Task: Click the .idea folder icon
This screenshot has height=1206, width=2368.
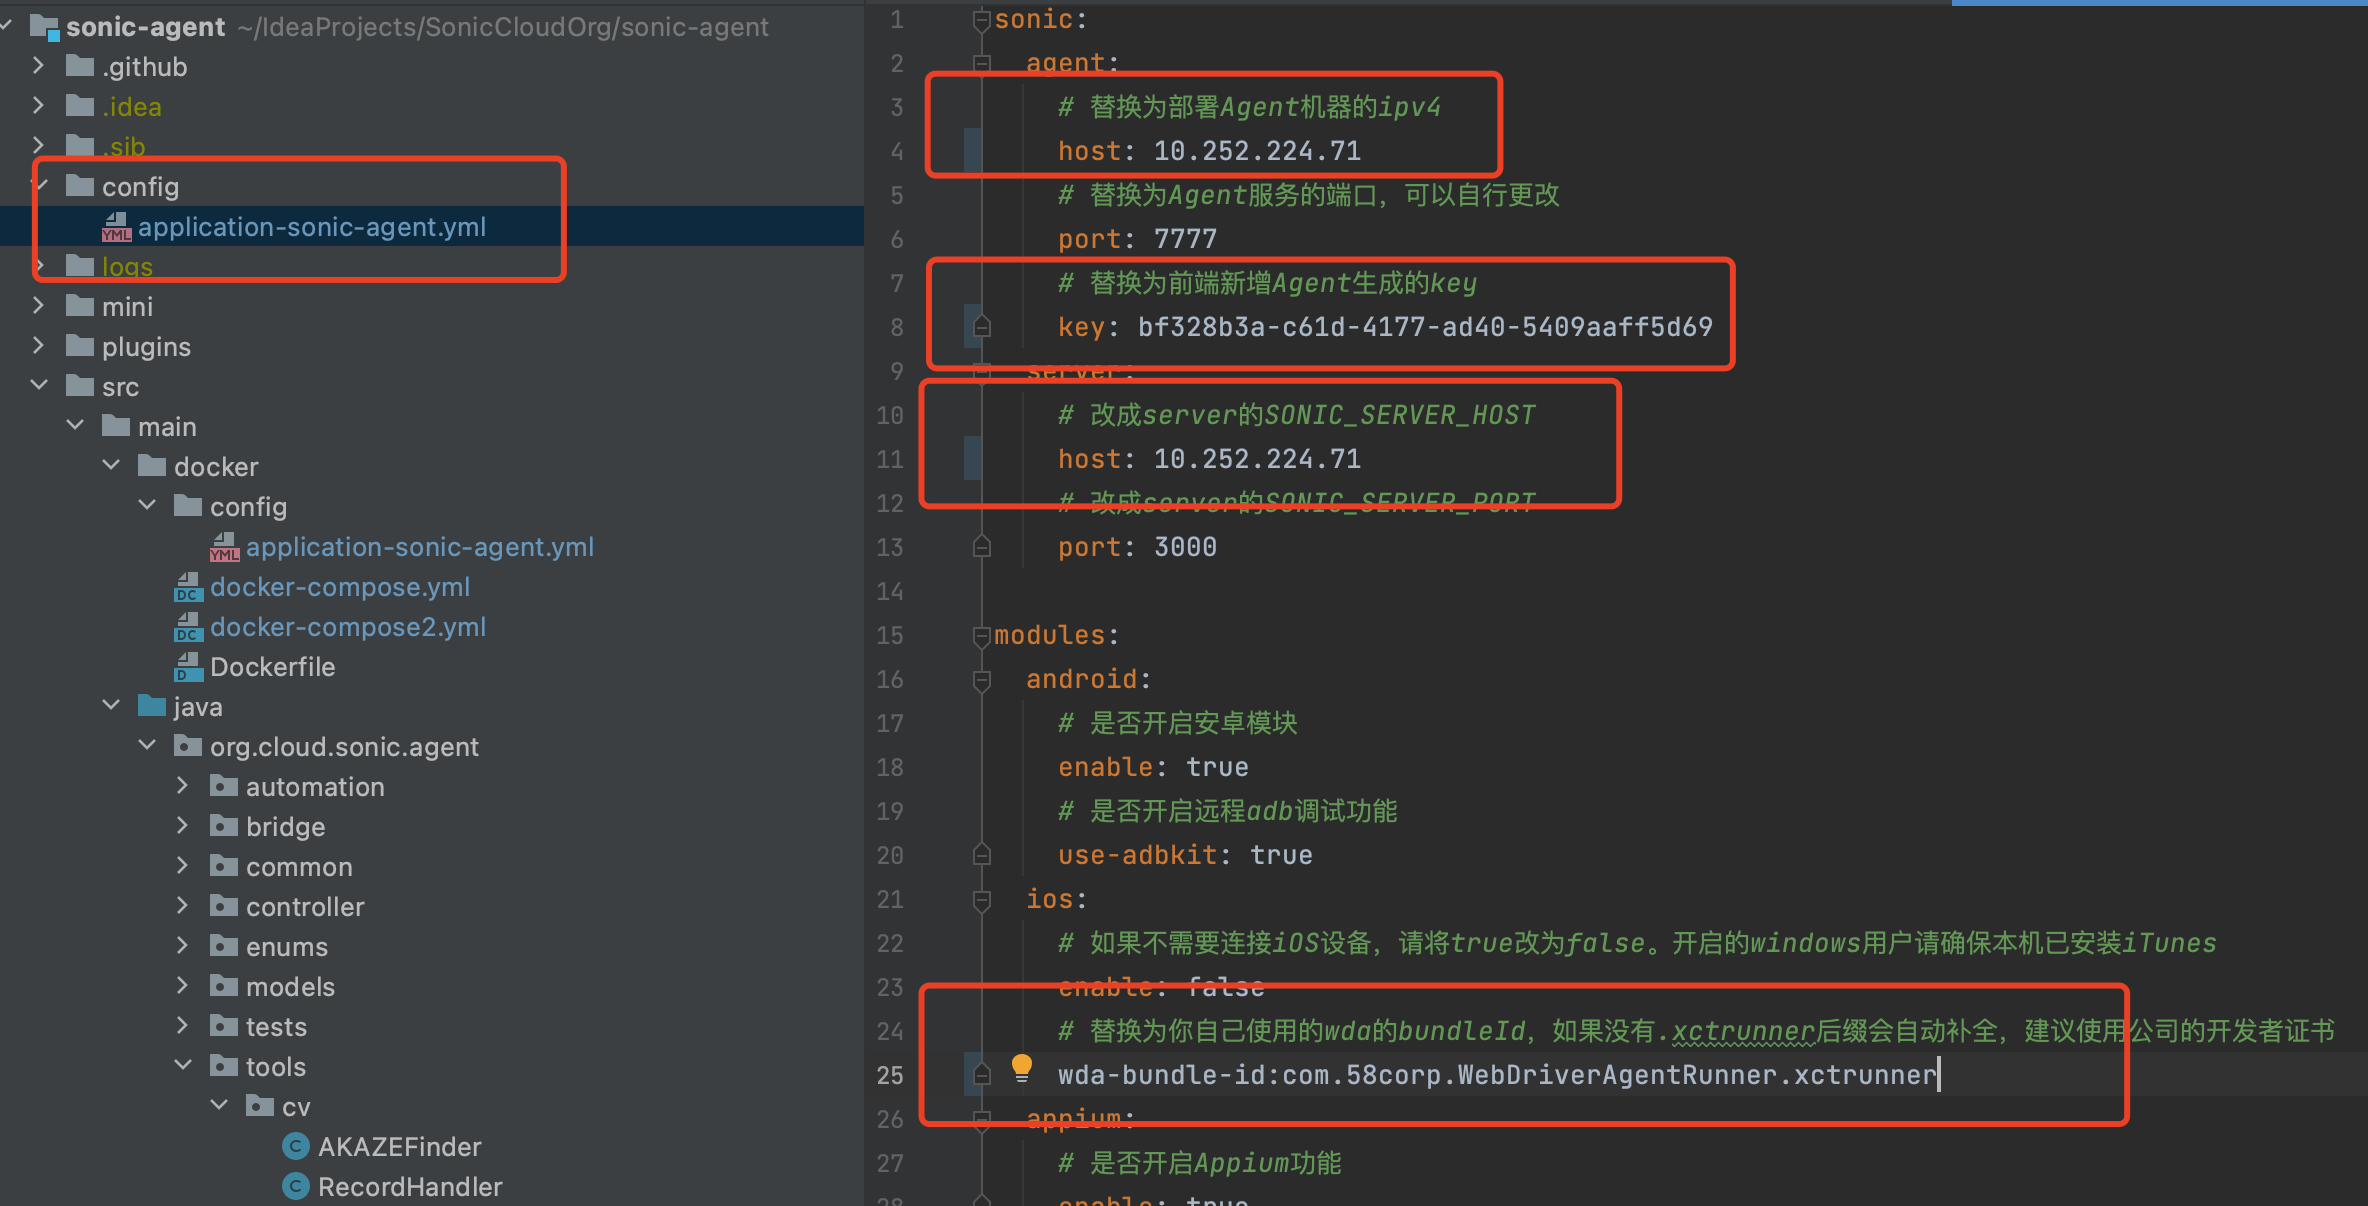Action: point(80,107)
